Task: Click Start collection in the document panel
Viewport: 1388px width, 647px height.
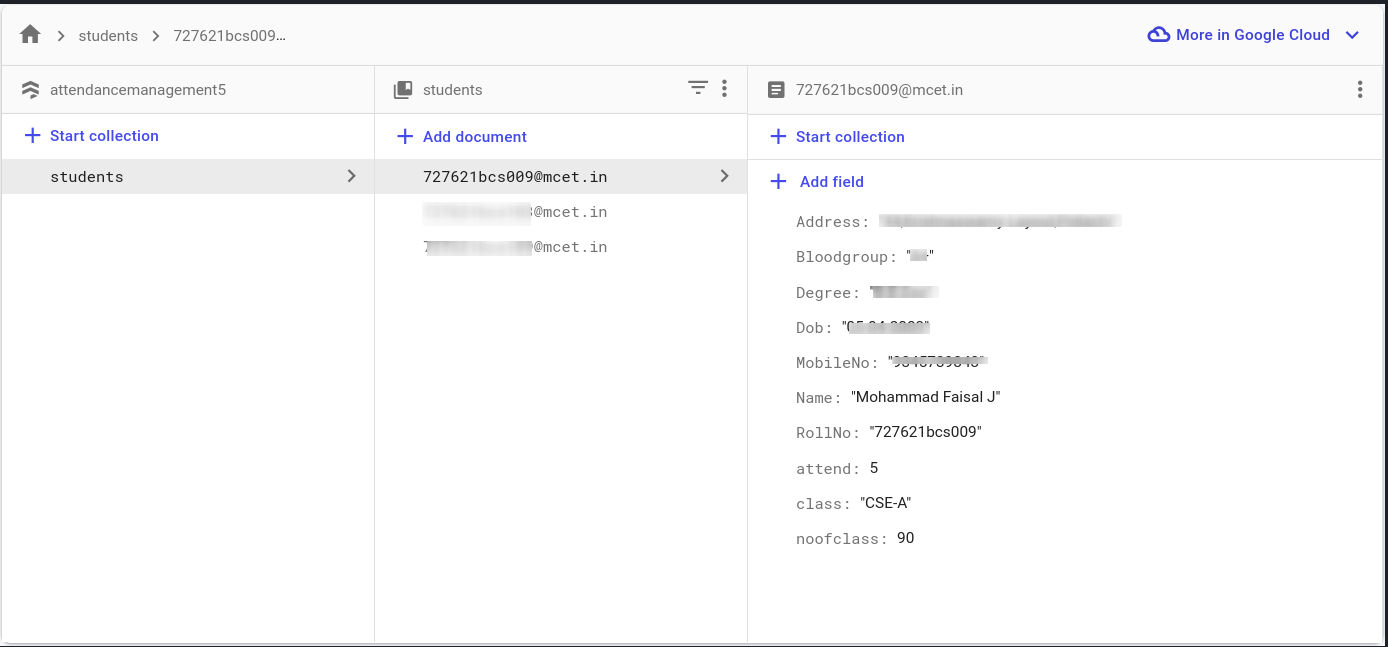Action: (x=850, y=137)
